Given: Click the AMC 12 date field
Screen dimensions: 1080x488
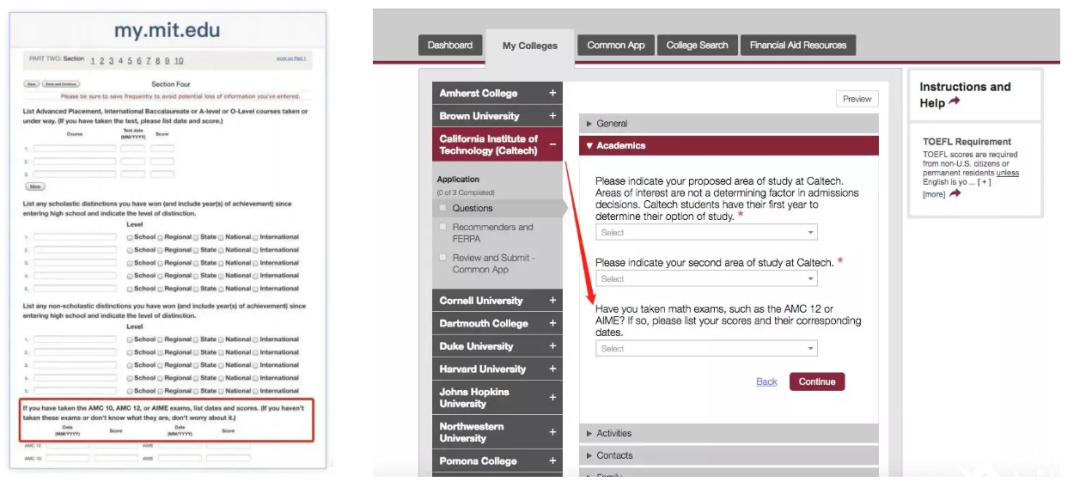Looking at the screenshot, I should pyautogui.click(x=68, y=445).
